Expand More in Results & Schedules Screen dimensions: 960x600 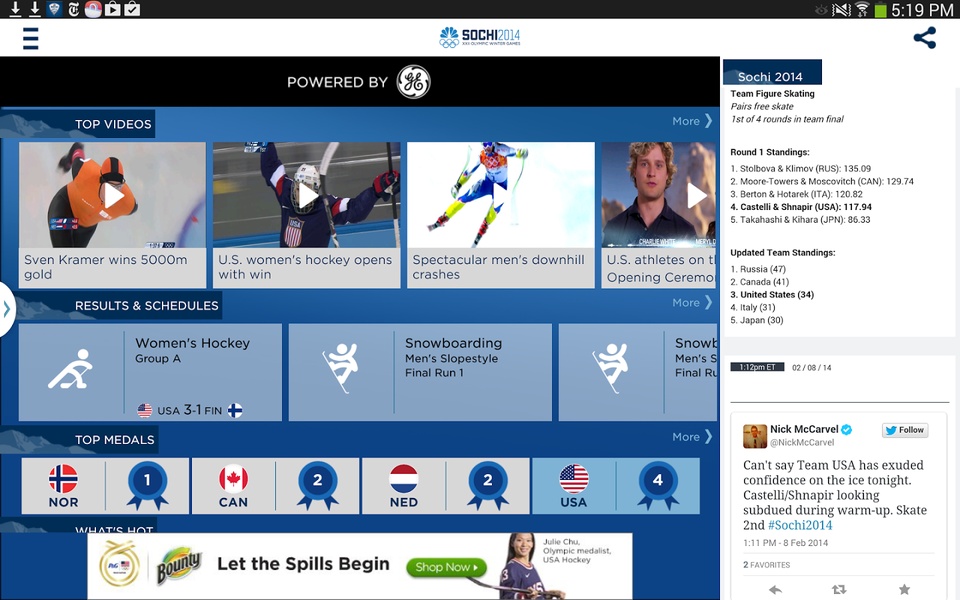coord(692,302)
